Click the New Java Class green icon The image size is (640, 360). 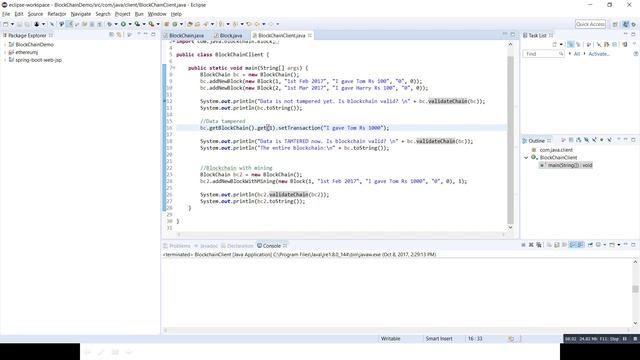(x=175, y=24)
